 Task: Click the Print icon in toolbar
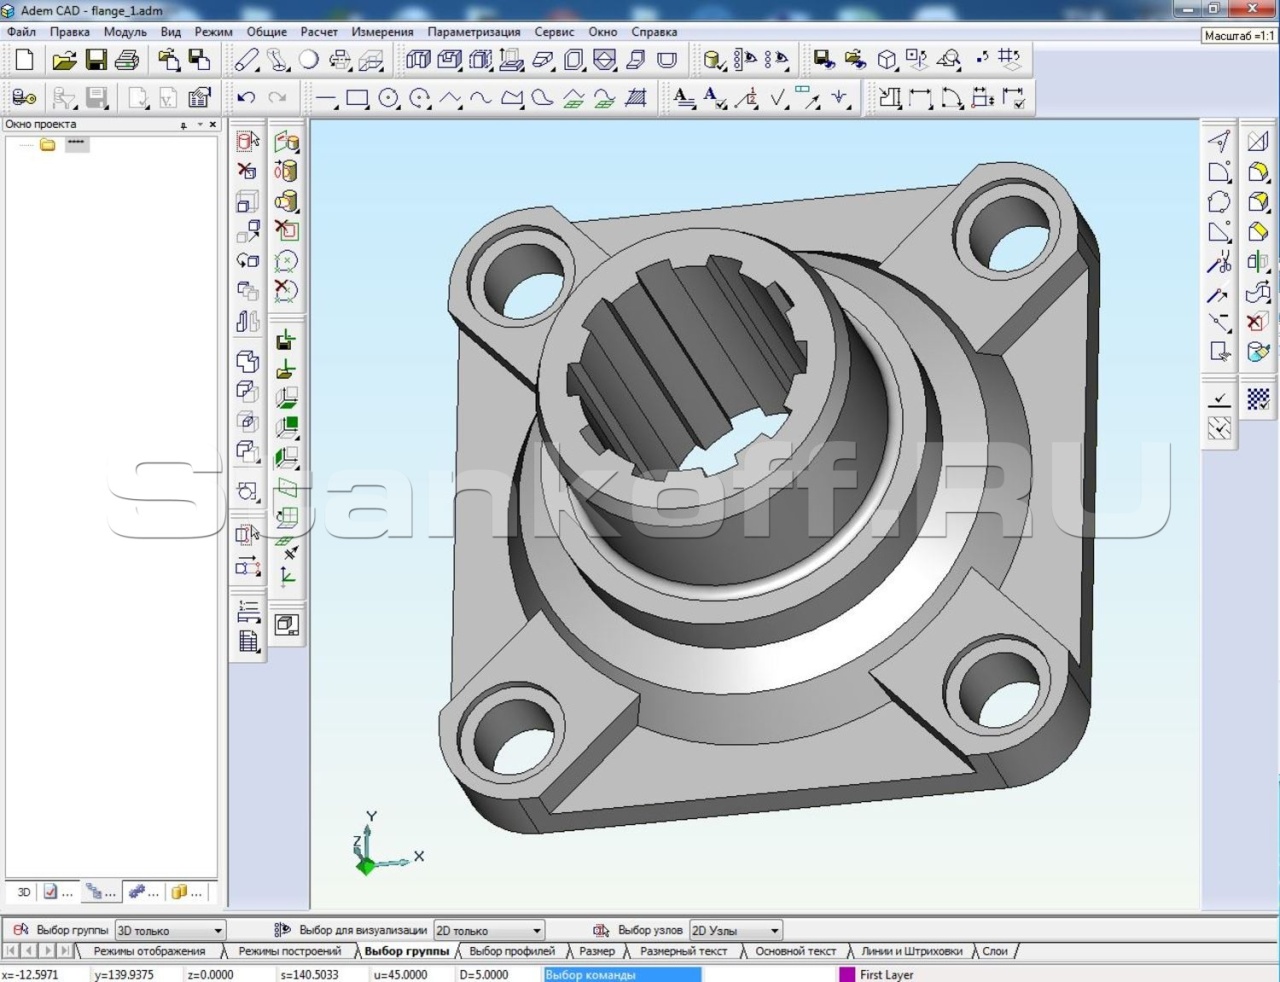tap(127, 61)
